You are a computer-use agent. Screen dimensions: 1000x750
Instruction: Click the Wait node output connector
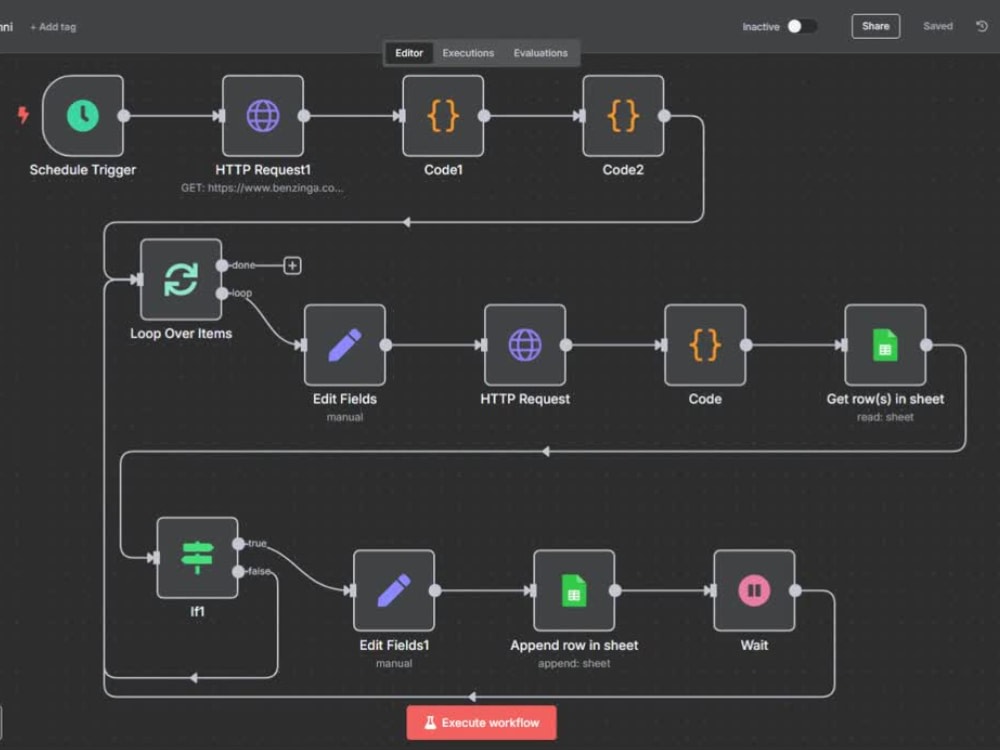[x=795, y=591]
